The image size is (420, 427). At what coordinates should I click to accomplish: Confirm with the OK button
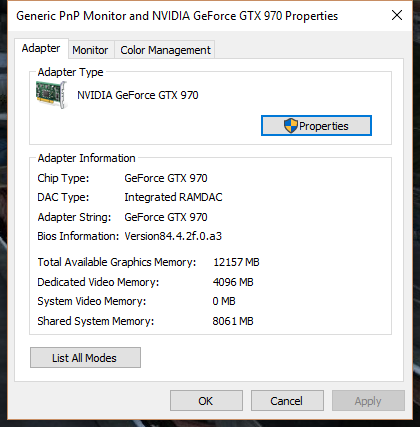[206, 401]
